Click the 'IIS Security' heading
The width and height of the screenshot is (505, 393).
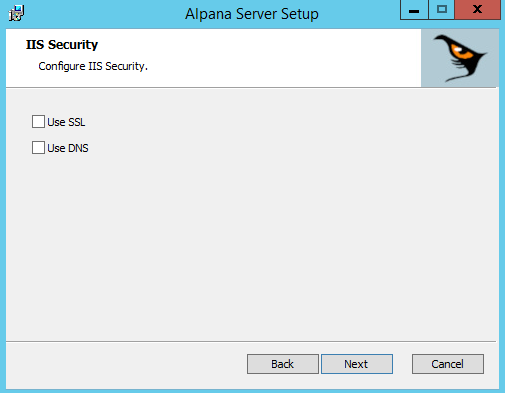click(x=62, y=45)
